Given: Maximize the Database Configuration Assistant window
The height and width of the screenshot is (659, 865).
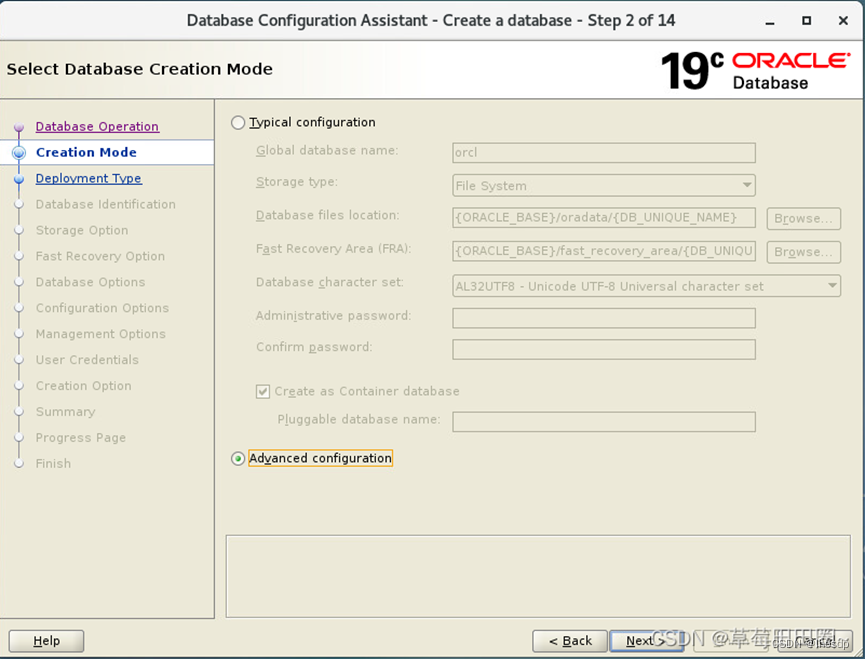Looking at the screenshot, I should click(x=806, y=20).
